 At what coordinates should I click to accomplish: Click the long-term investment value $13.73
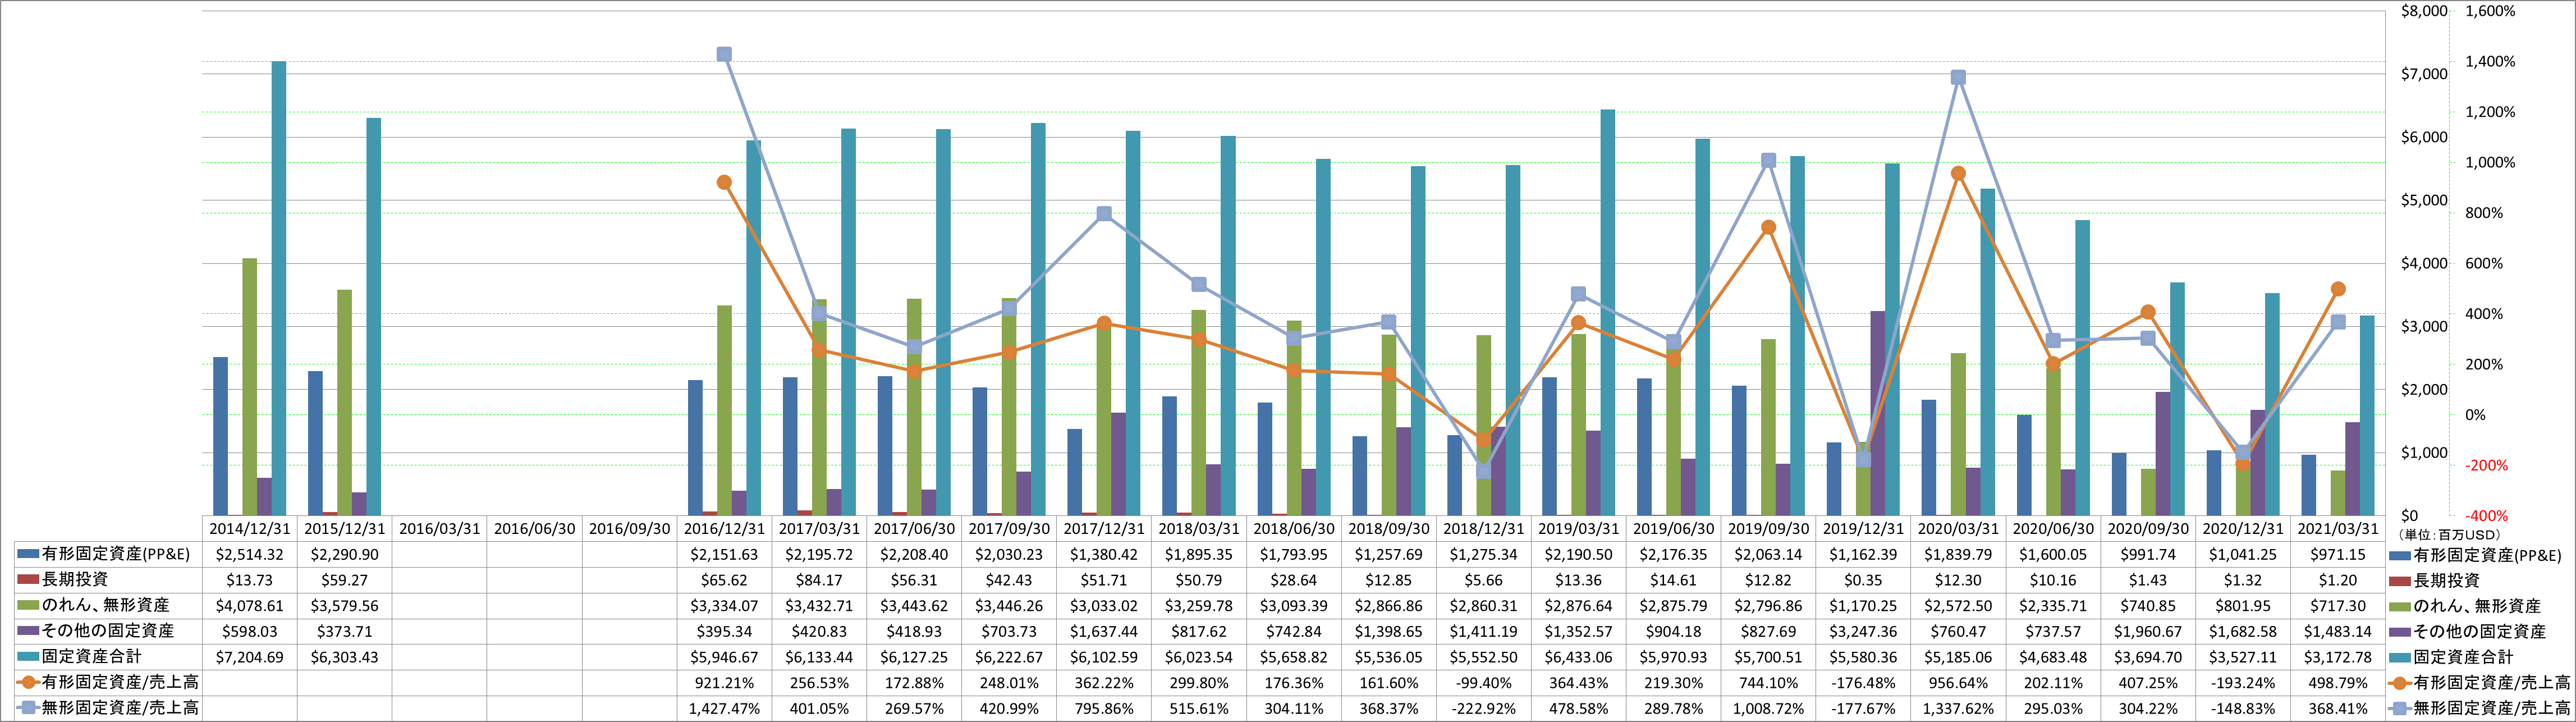249,580
